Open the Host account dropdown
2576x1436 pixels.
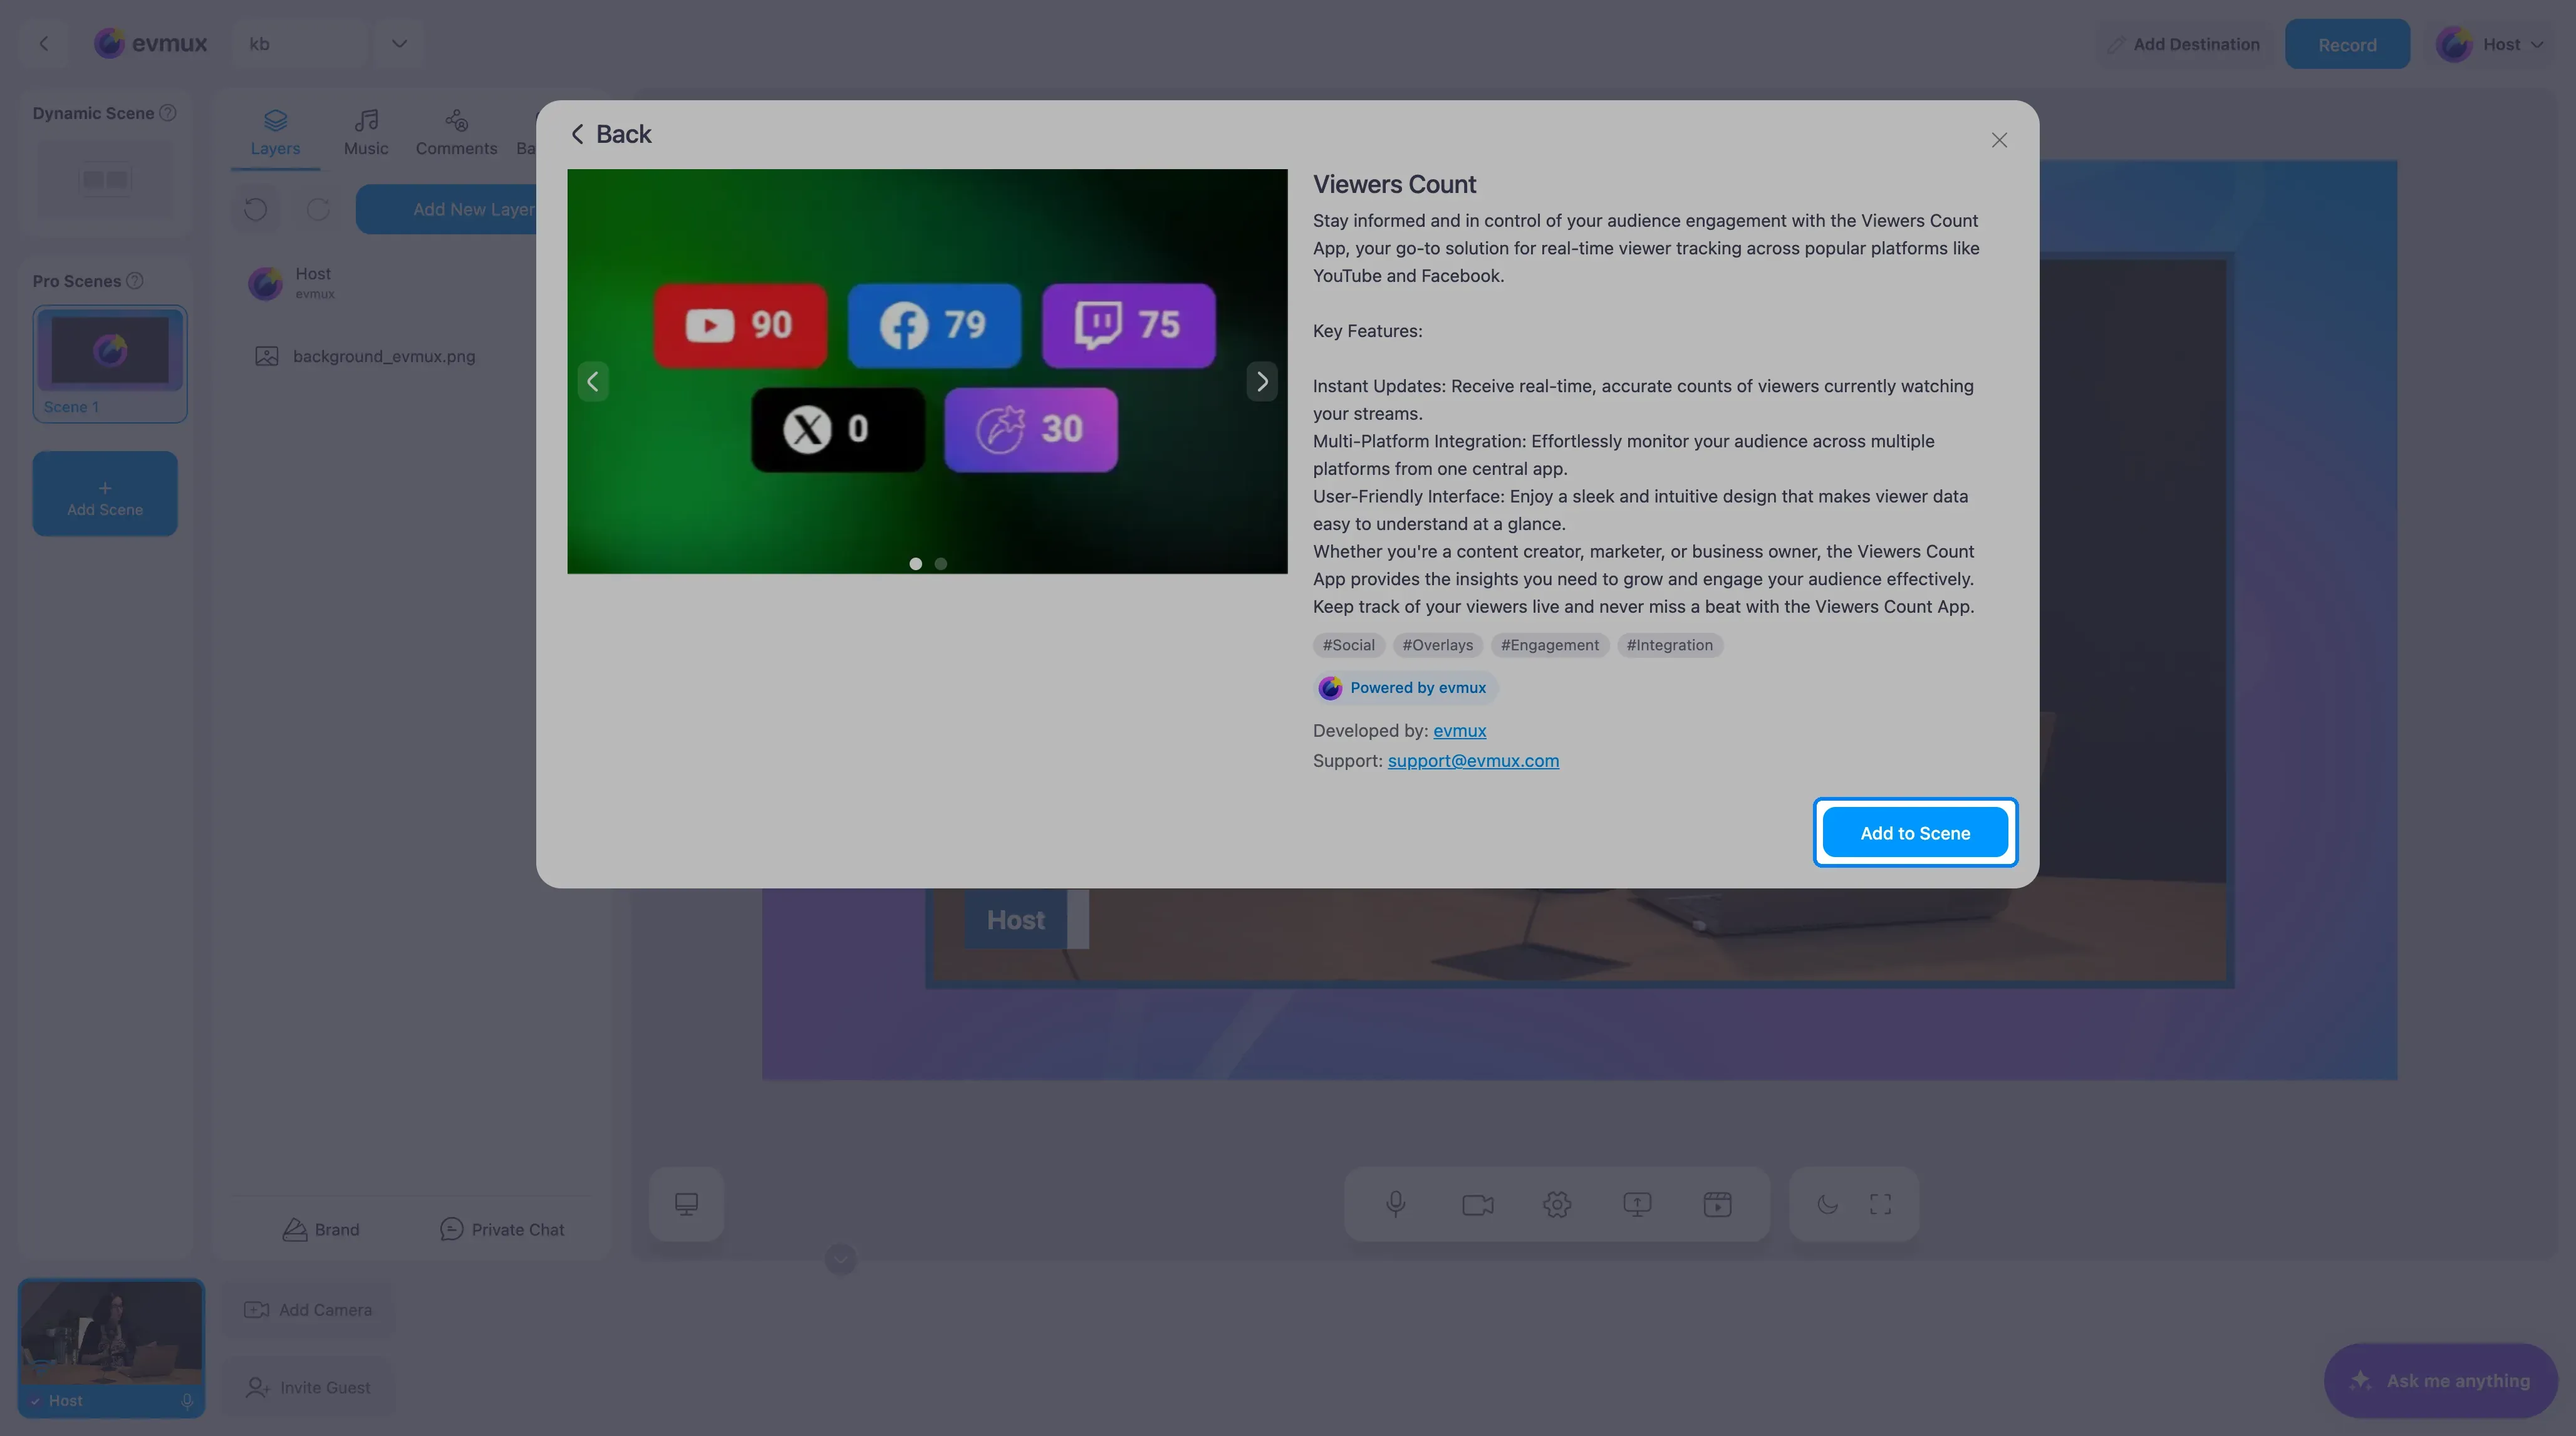2491,44
